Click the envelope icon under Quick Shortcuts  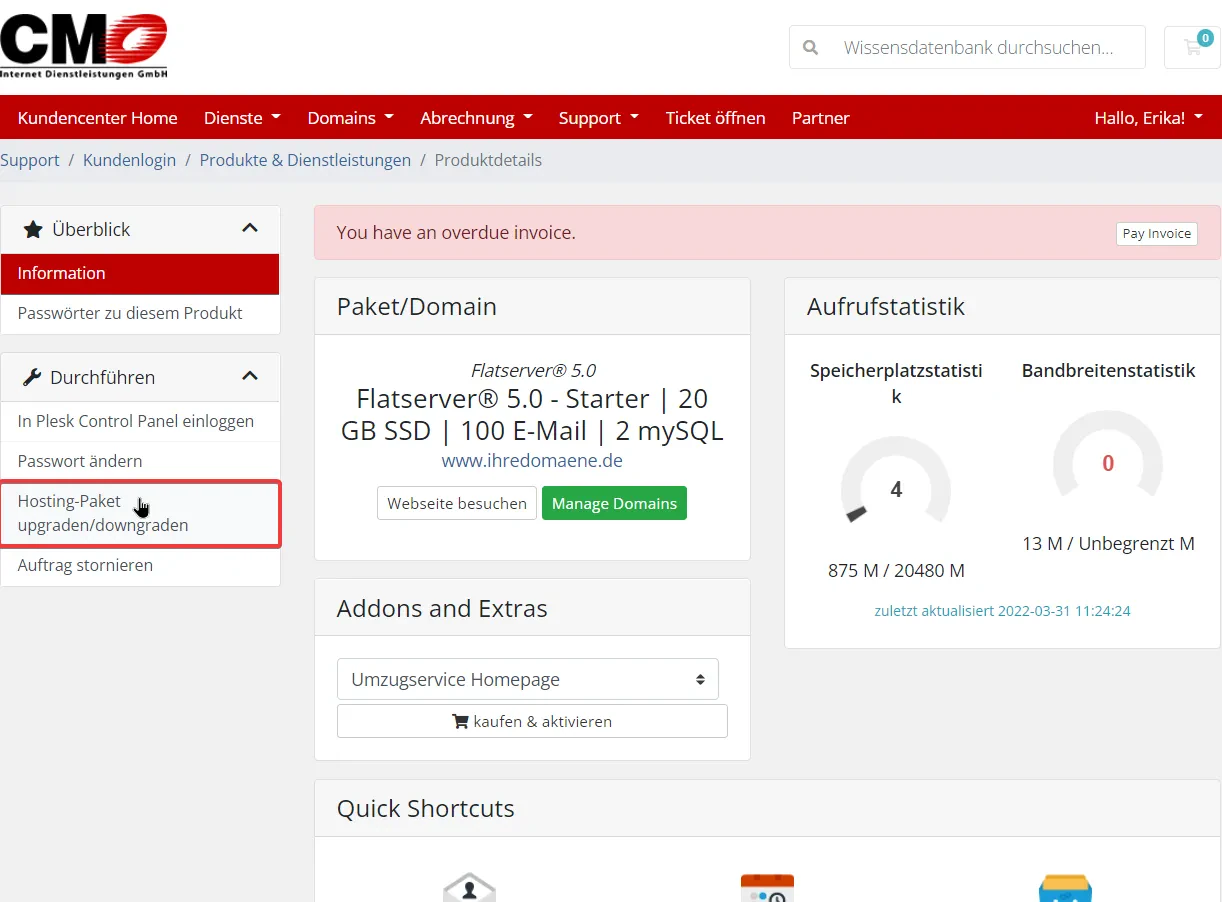click(x=469, y=888)
